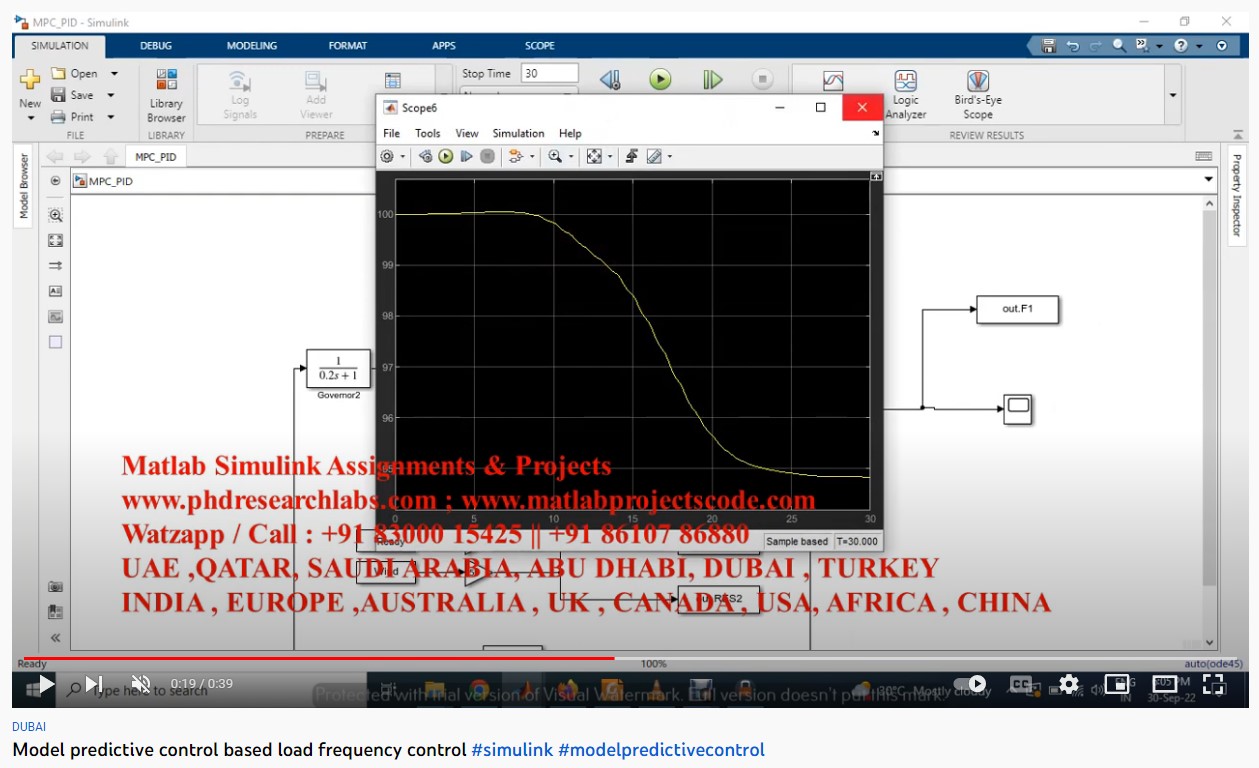
Task: Click Scope6 Step Back icon
Action: [x=425, y=156]
